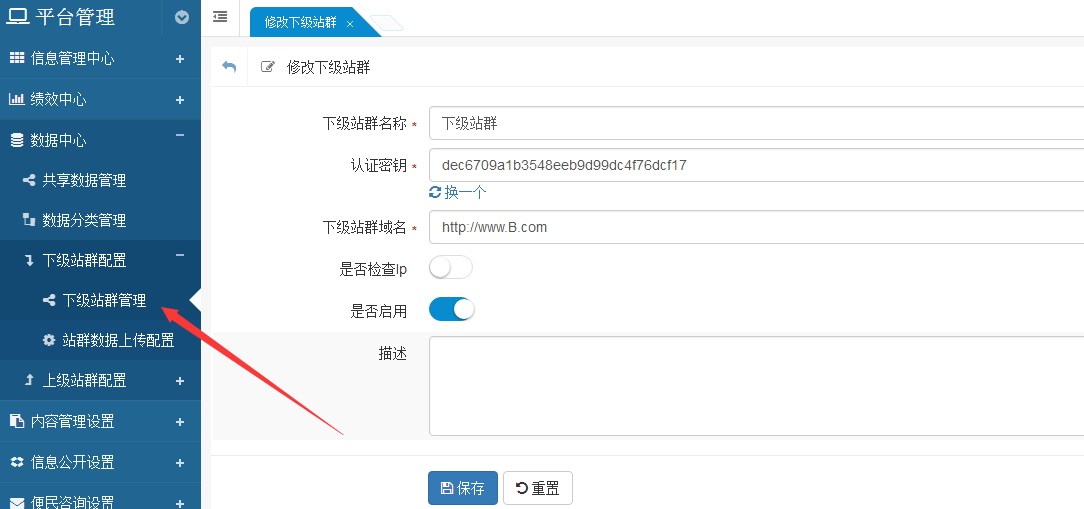Image resolution: width=1084 pixels, height=509 pixels.
Task: Open the 平台管理 dropdown arrow
Action: [x=181, y=17]
